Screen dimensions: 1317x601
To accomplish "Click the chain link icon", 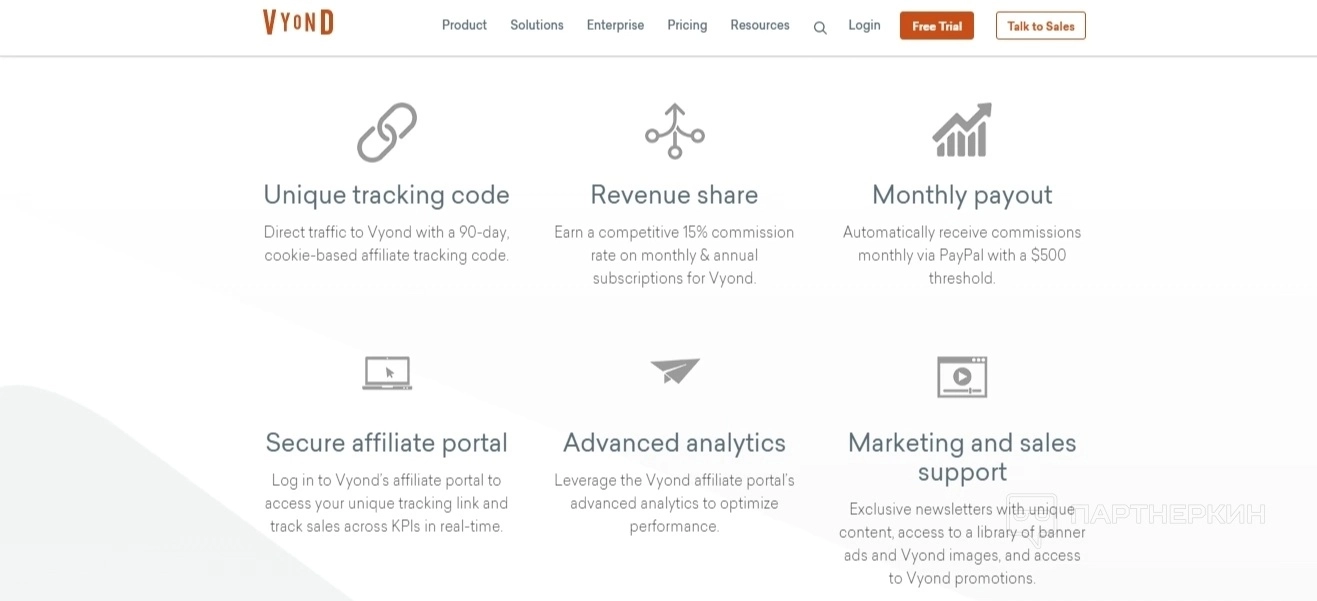I will click(387, 132).
